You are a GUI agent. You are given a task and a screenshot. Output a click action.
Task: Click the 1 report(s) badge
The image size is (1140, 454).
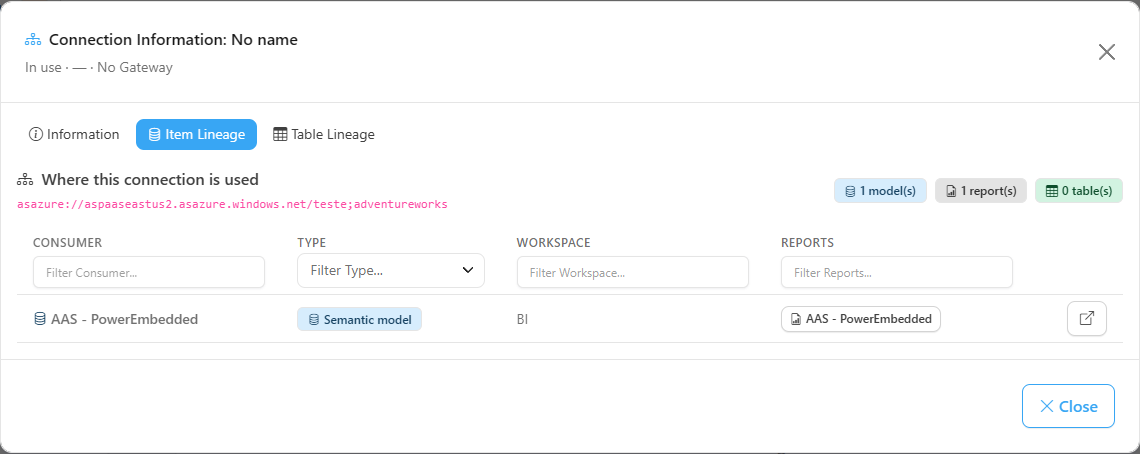click(981, 191)
